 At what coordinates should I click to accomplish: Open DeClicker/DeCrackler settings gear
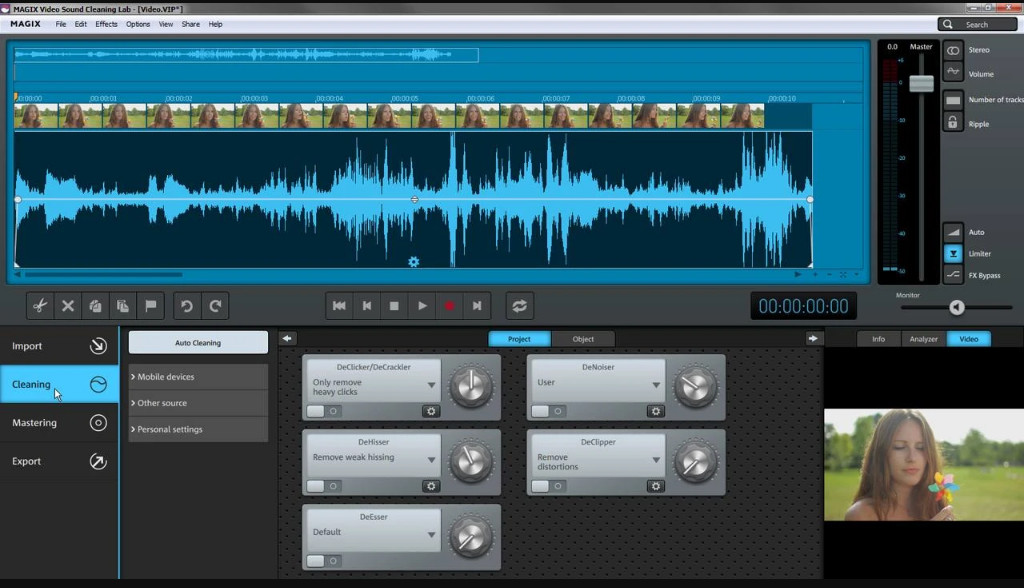[431, 411]
